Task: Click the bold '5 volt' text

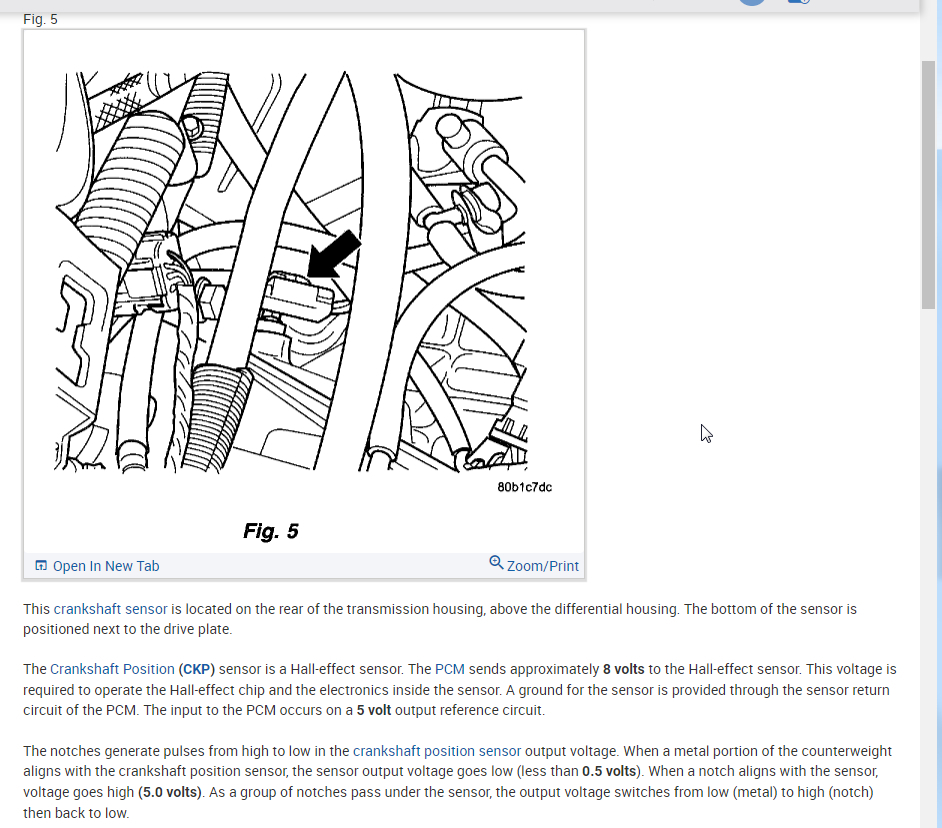Action: click(374, 710)
